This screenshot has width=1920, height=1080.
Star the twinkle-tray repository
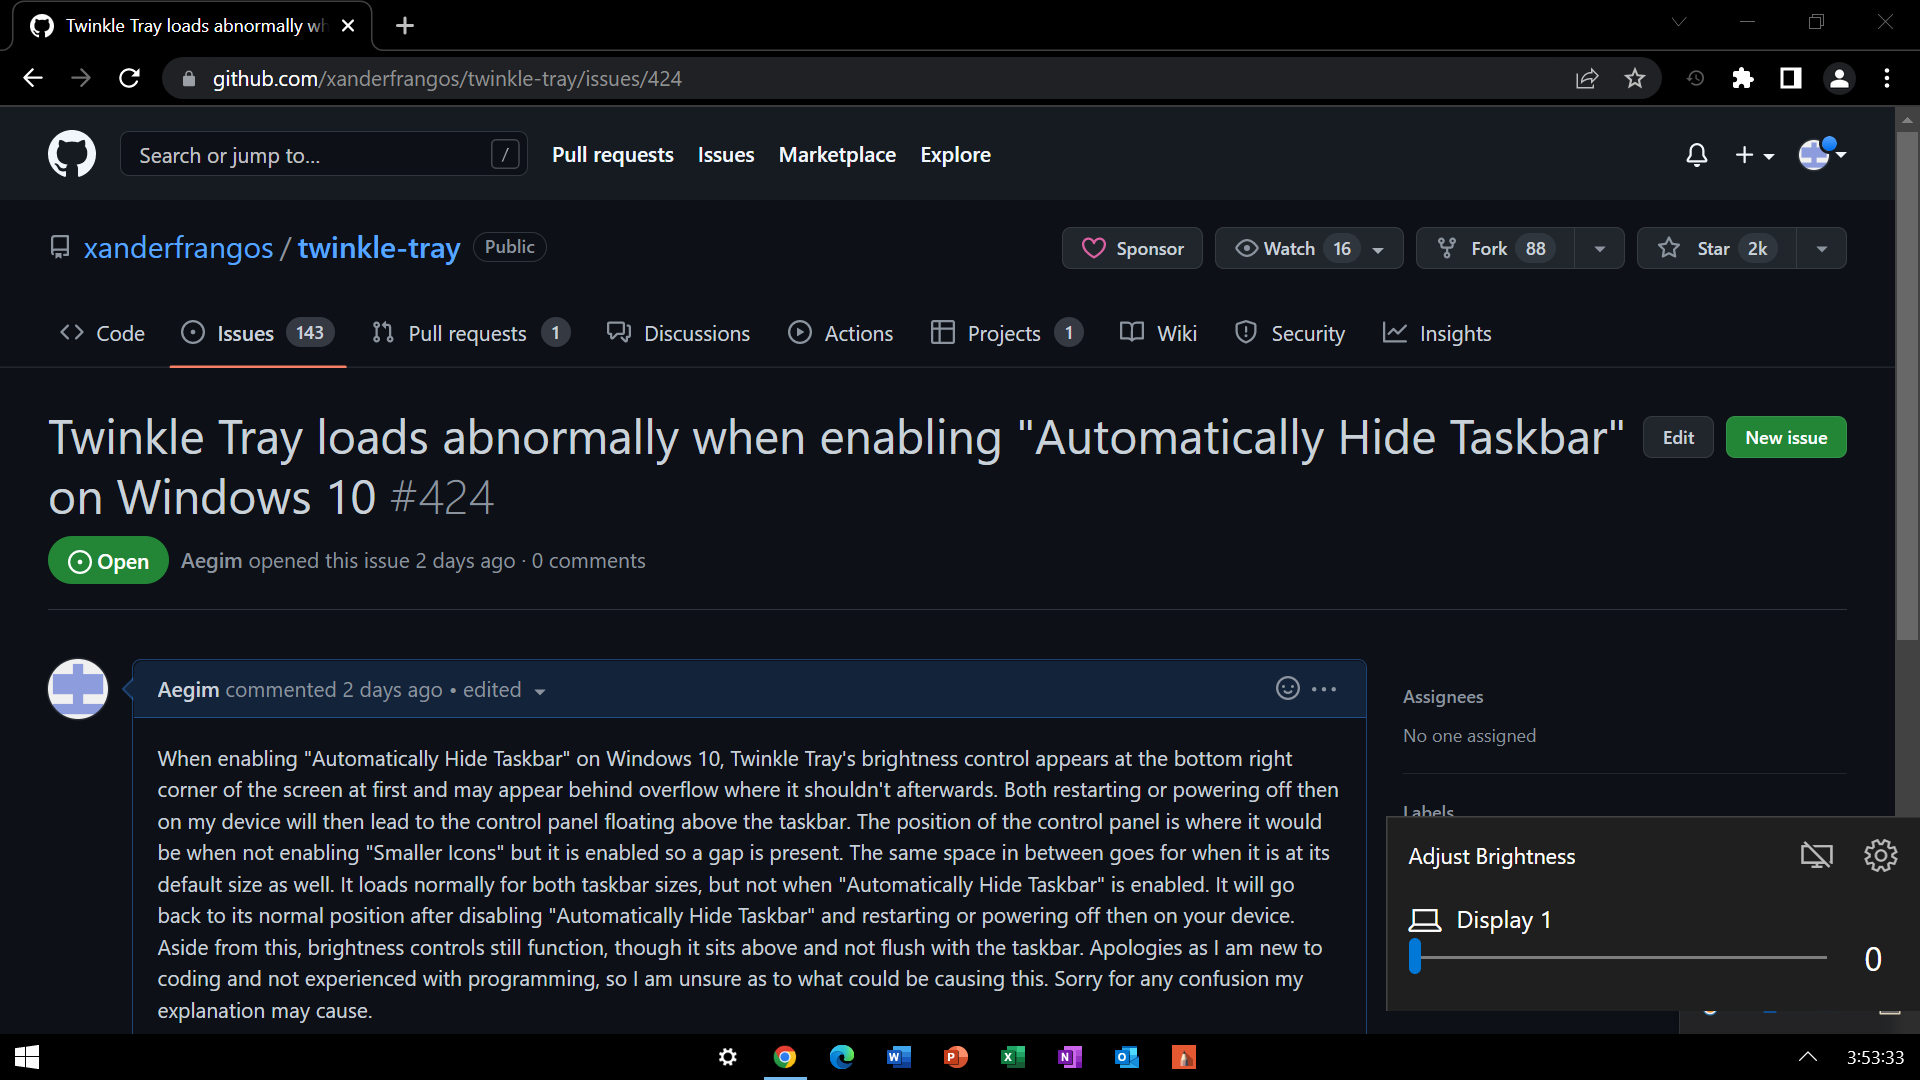pos(1713,248)
